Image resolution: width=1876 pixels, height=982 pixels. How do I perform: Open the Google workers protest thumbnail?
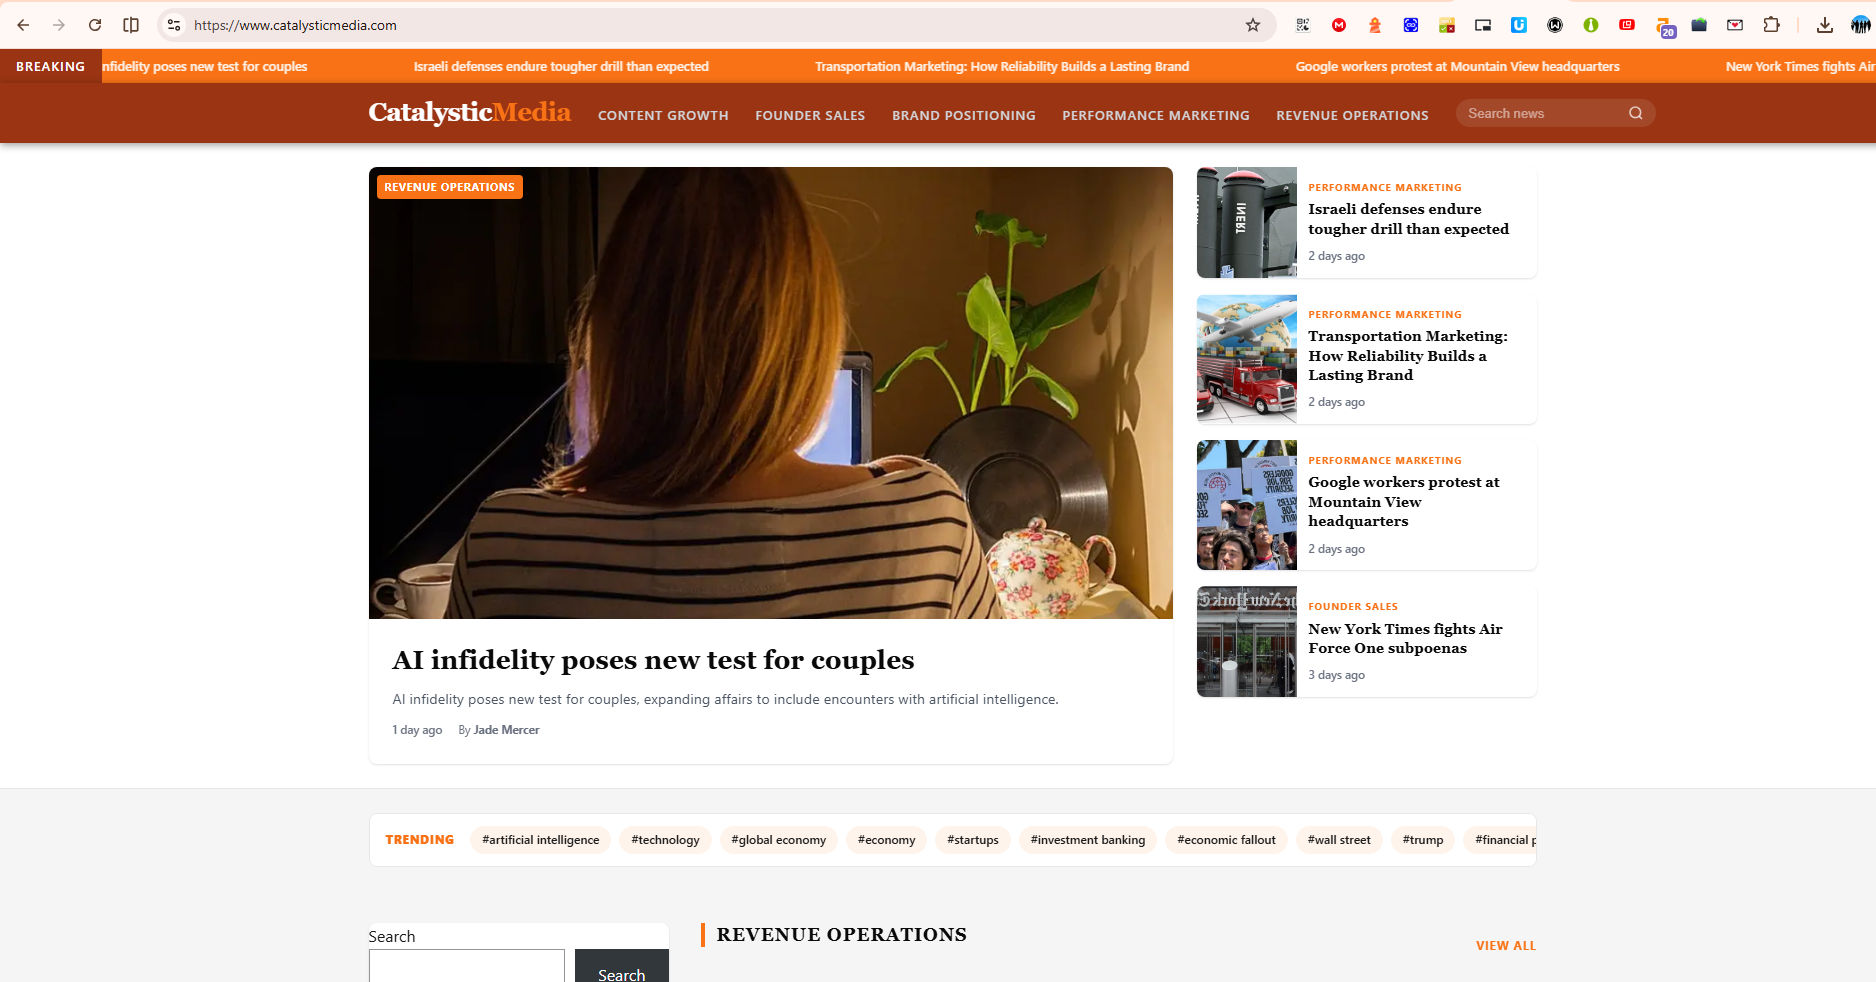pyautogui.click(x=1247, y=505)
